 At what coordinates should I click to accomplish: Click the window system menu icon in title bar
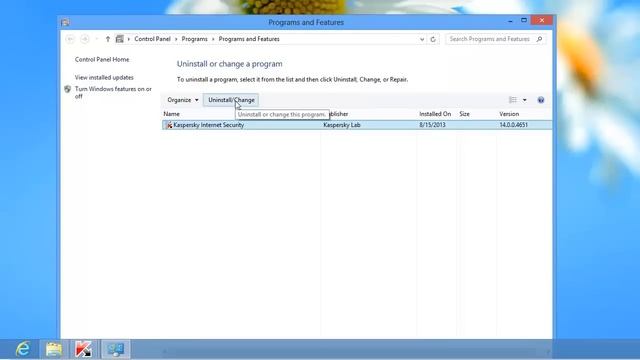tap(65, 22)
